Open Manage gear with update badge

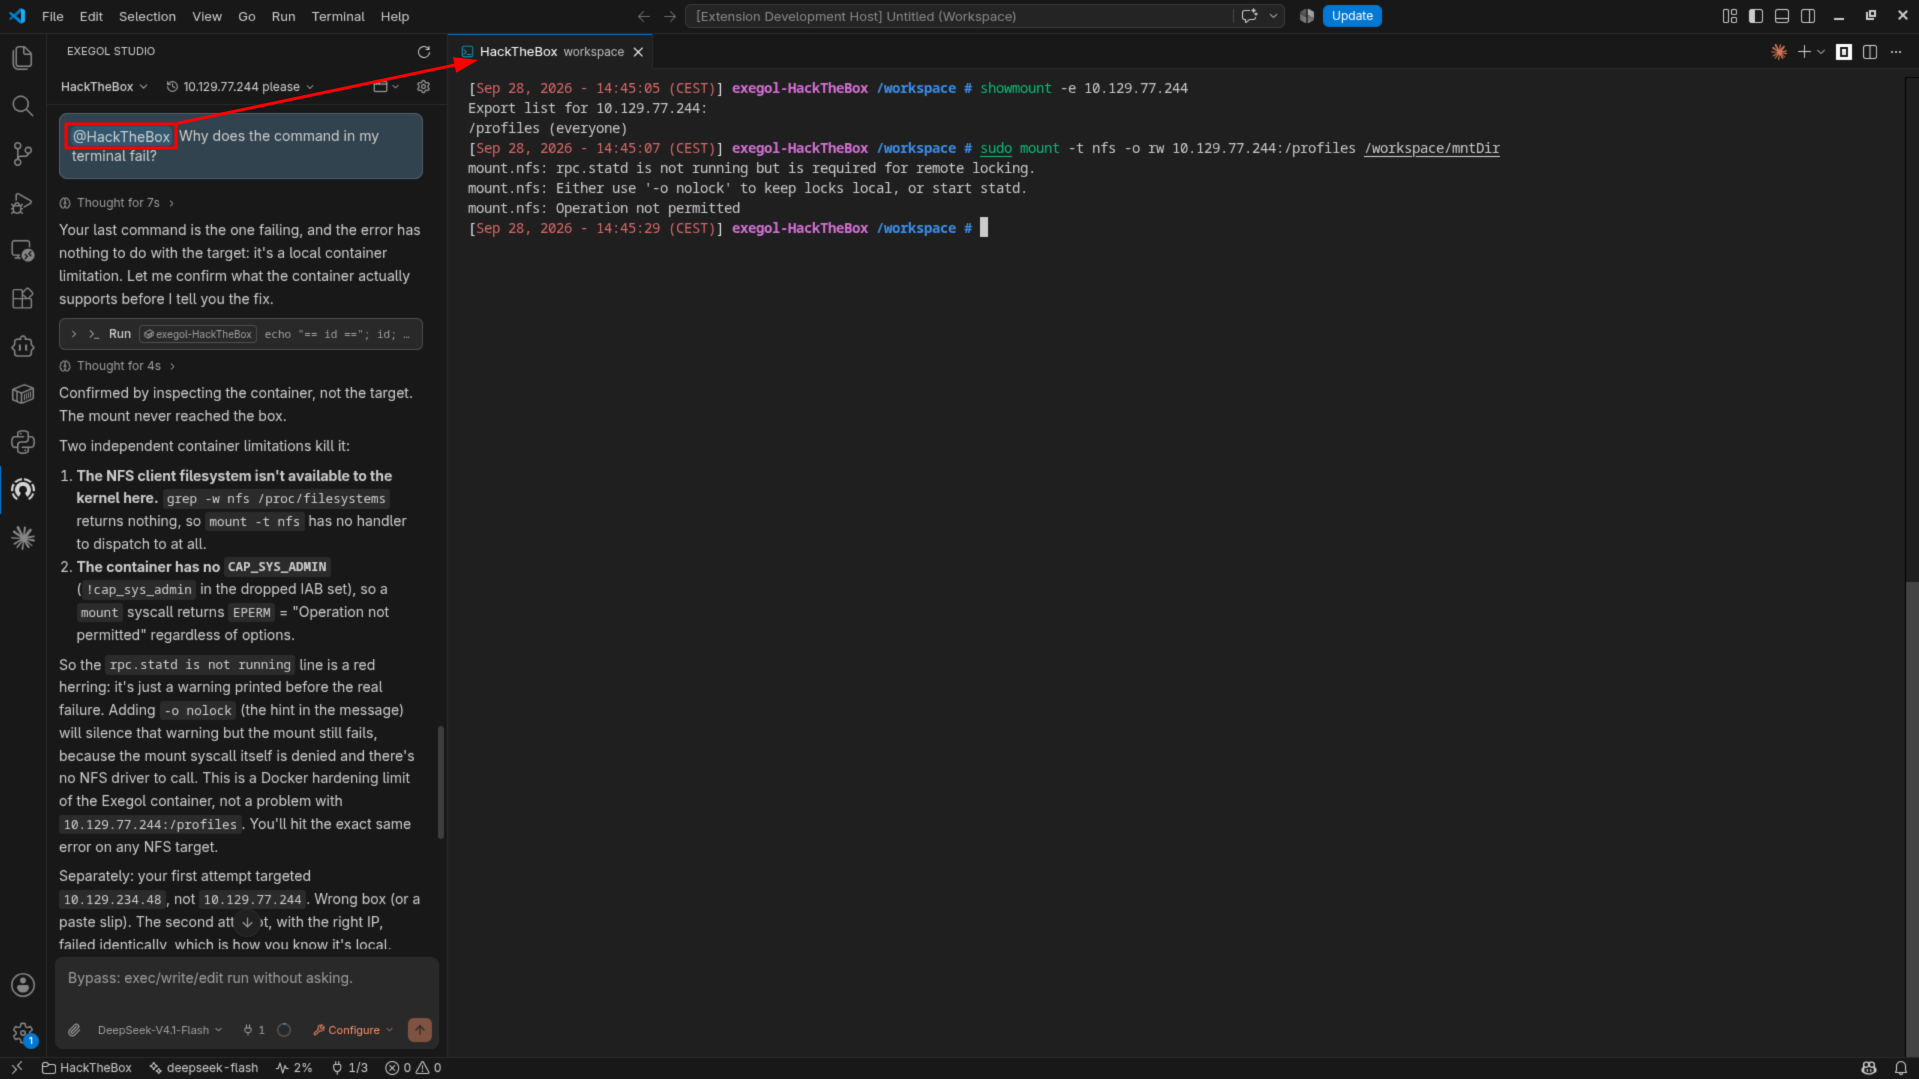coord(22,1033)
